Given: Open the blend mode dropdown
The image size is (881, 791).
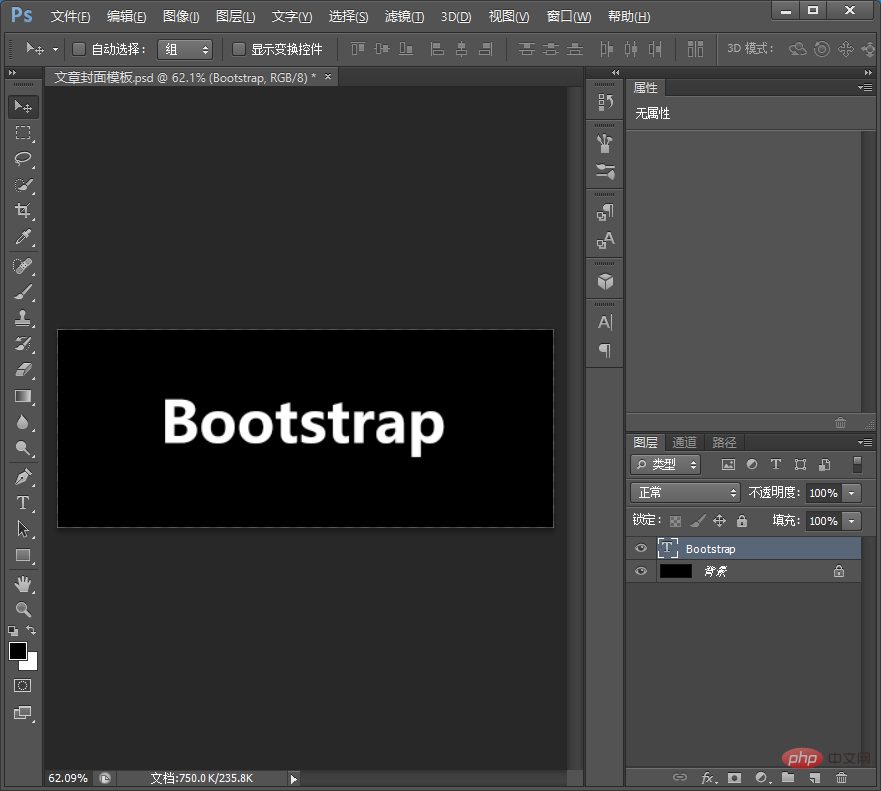Looking at the screenshot, I should point(685,493).
